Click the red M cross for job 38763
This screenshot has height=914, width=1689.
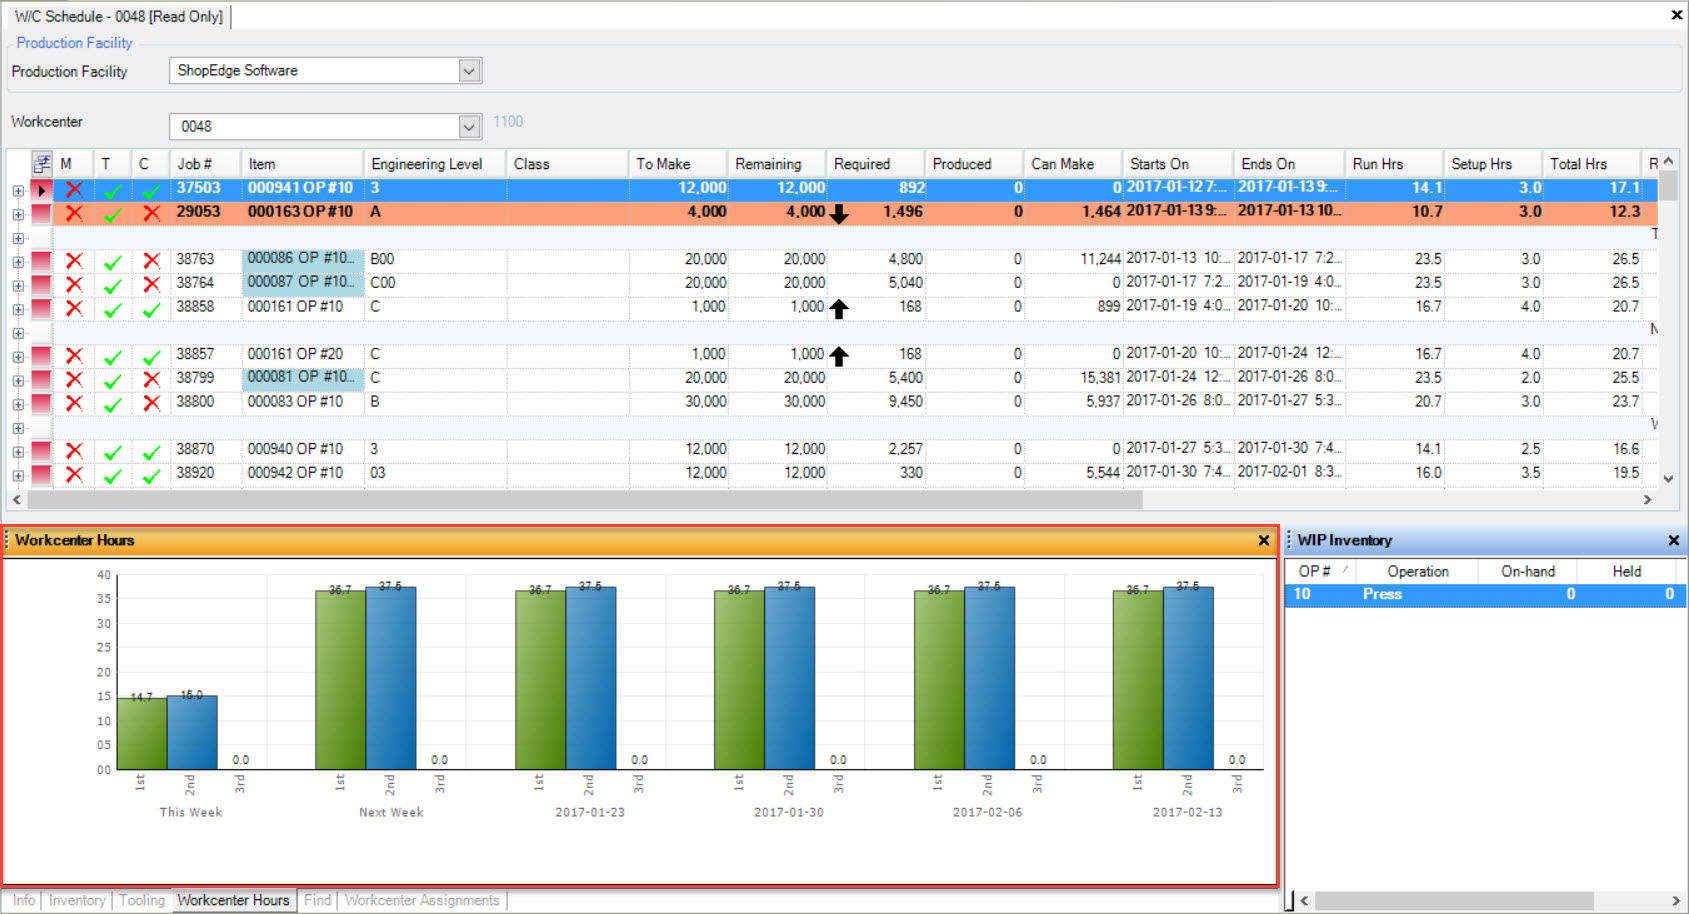74,260
